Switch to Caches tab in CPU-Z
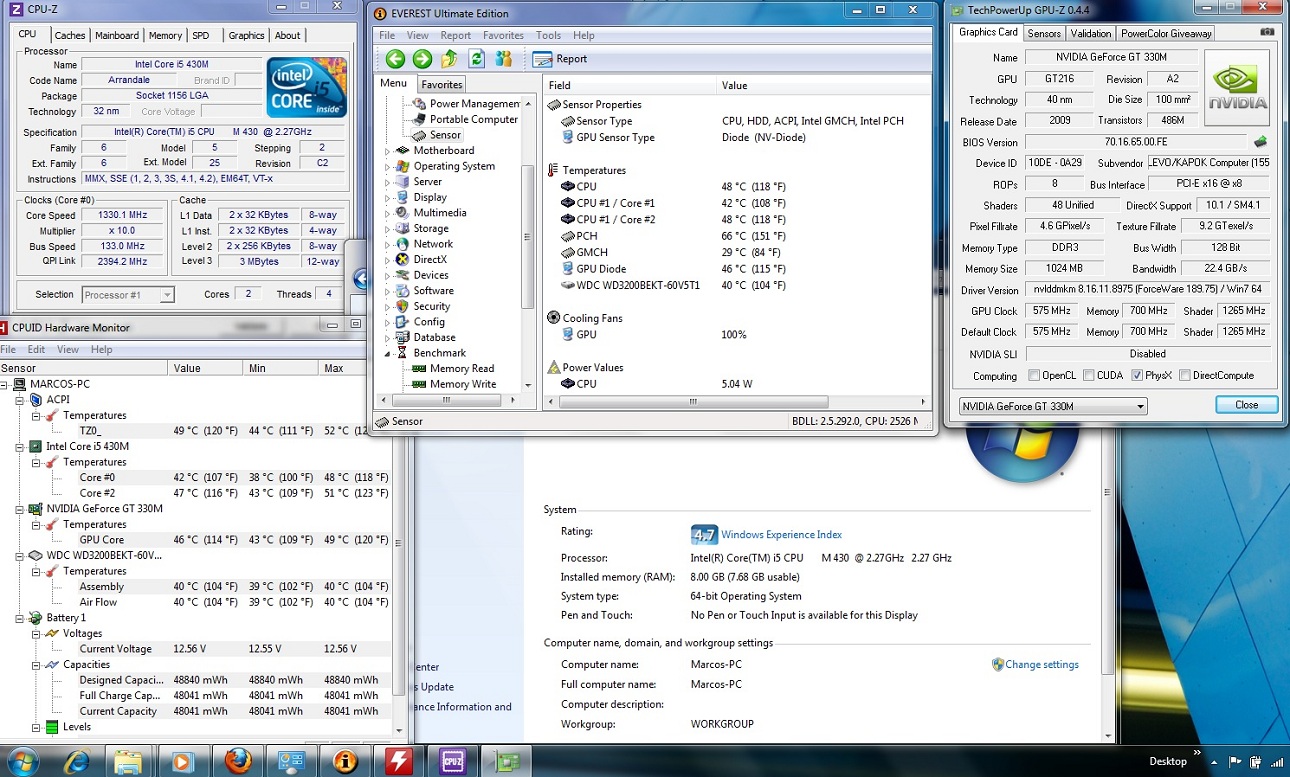1290x777 pixels. tap(69, 36)
